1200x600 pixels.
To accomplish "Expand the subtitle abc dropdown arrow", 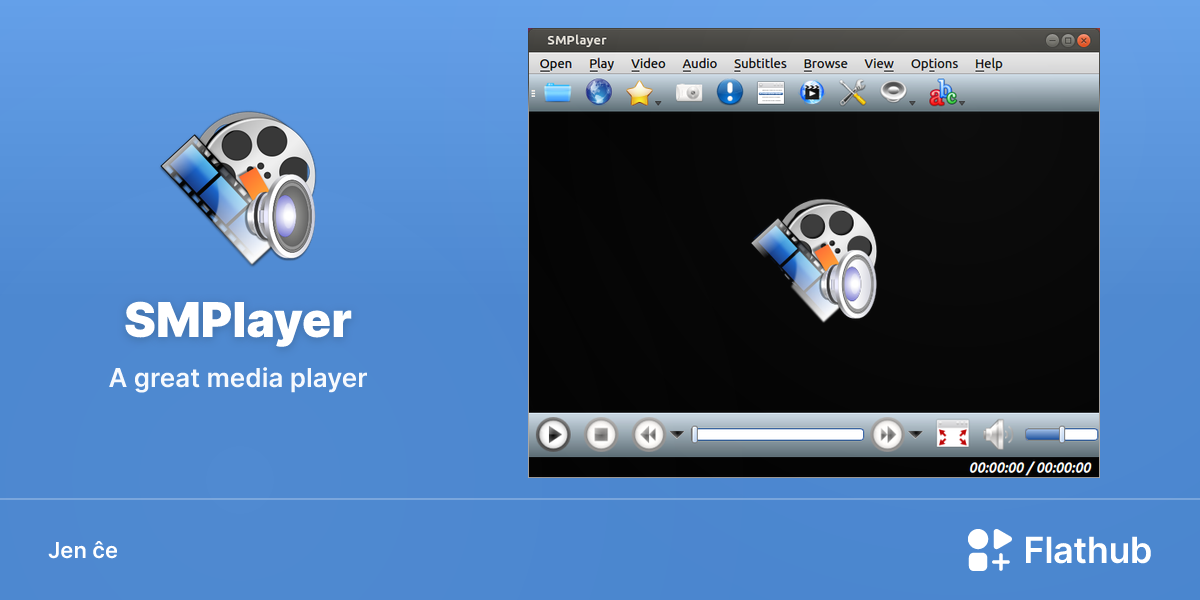I will (x=962, y=101).
